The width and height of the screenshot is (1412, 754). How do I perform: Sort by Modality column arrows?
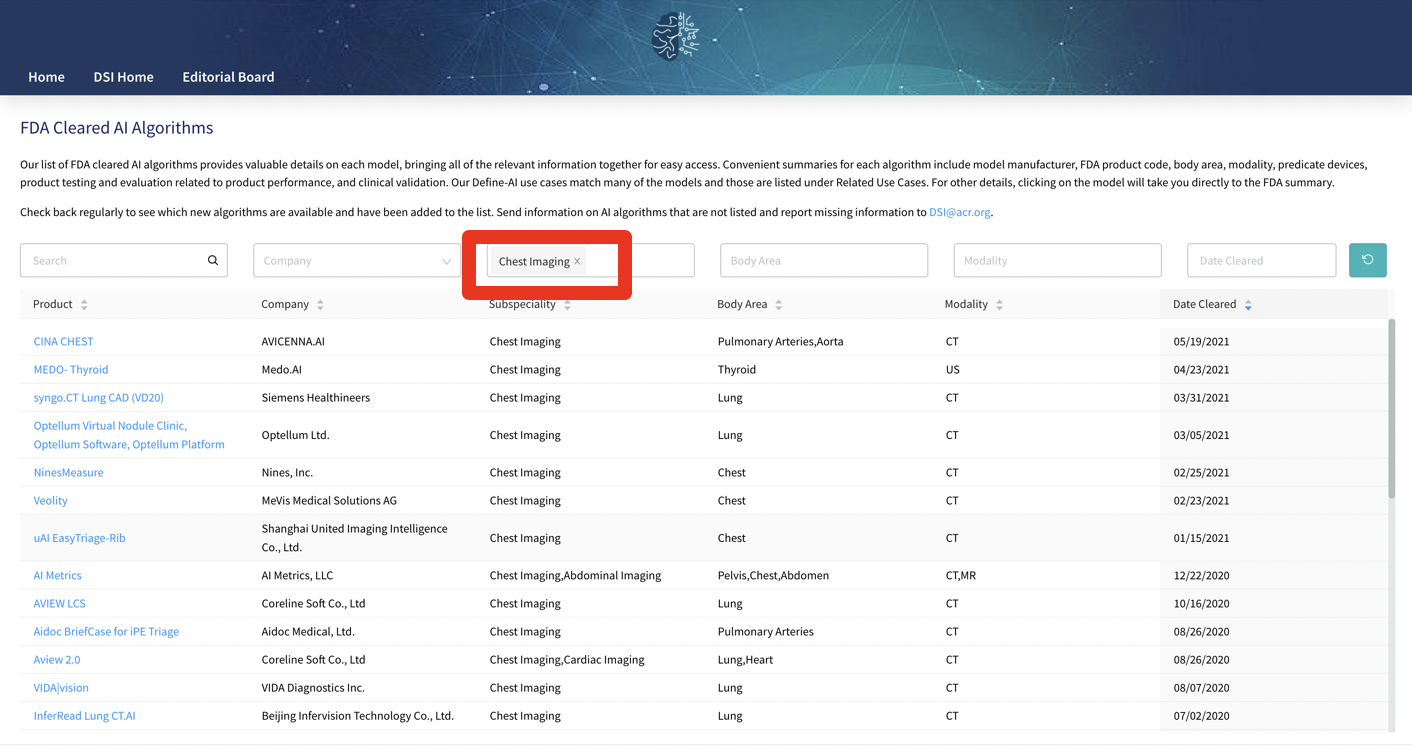999,304
